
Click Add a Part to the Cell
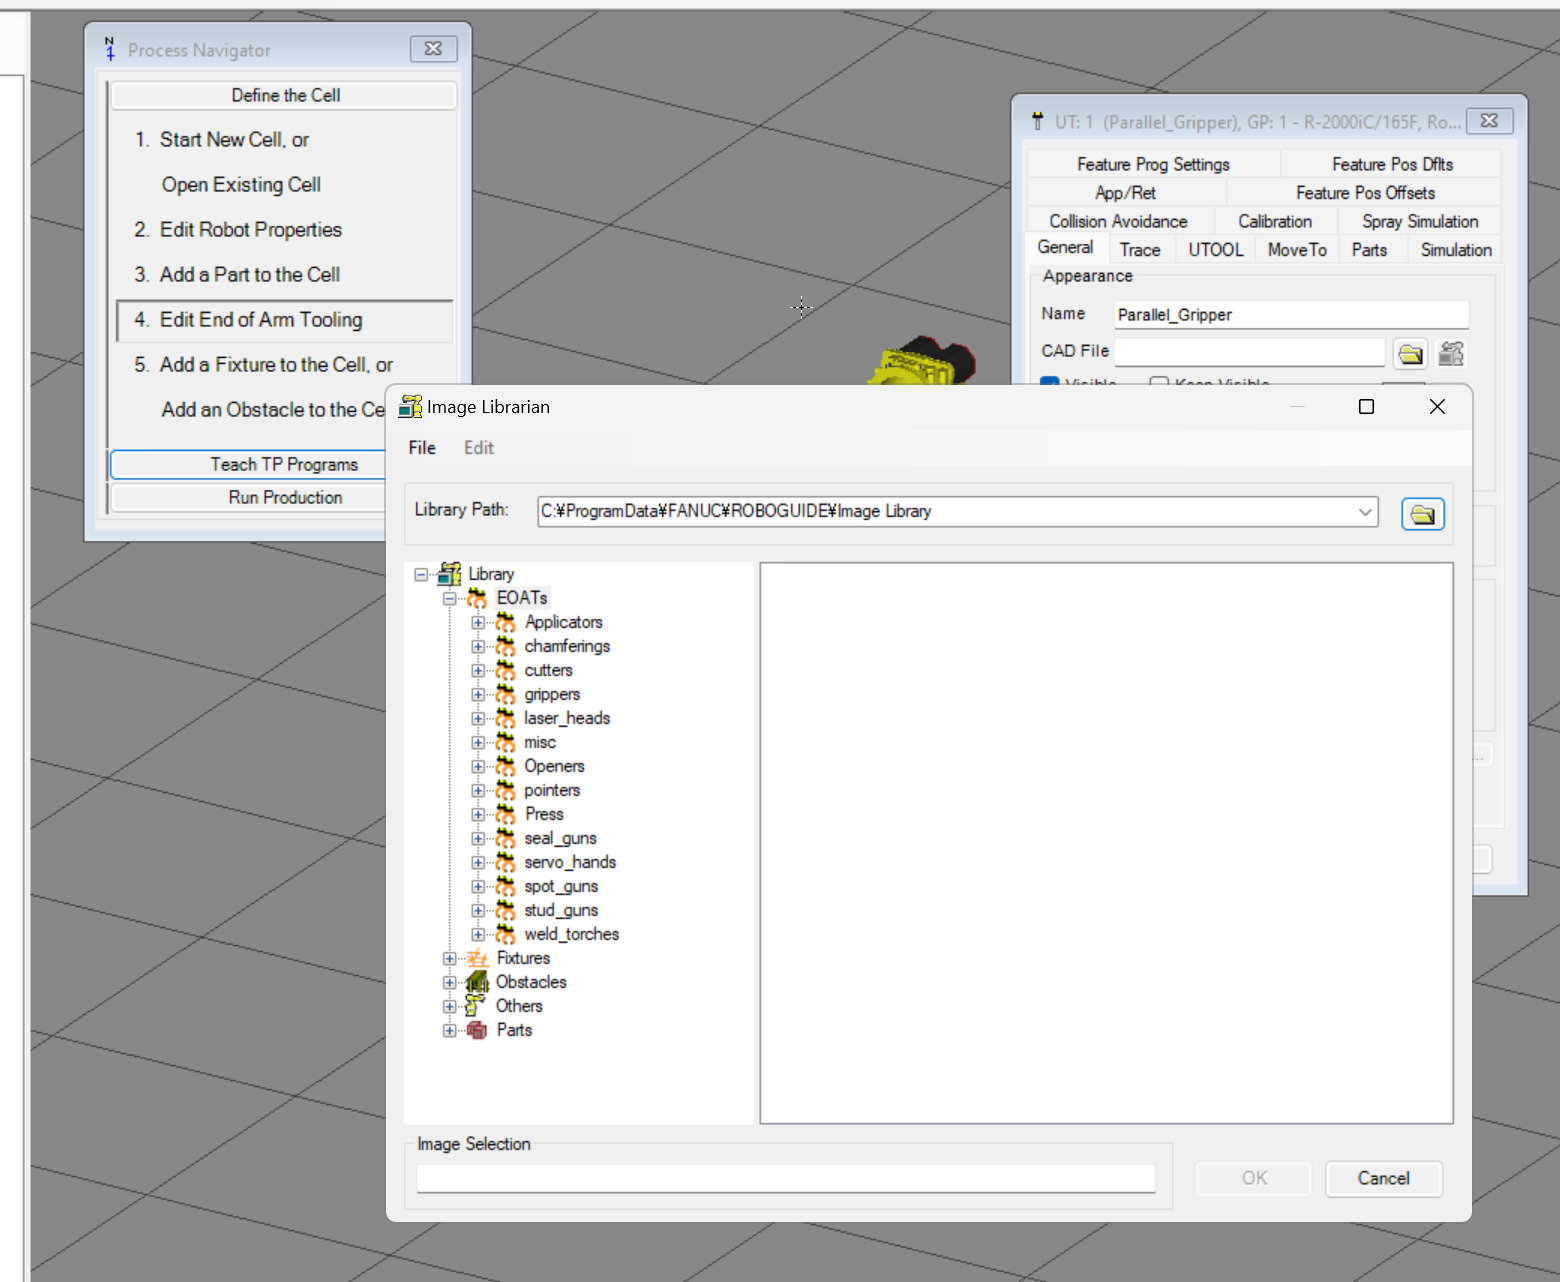(x=250, y=275)
